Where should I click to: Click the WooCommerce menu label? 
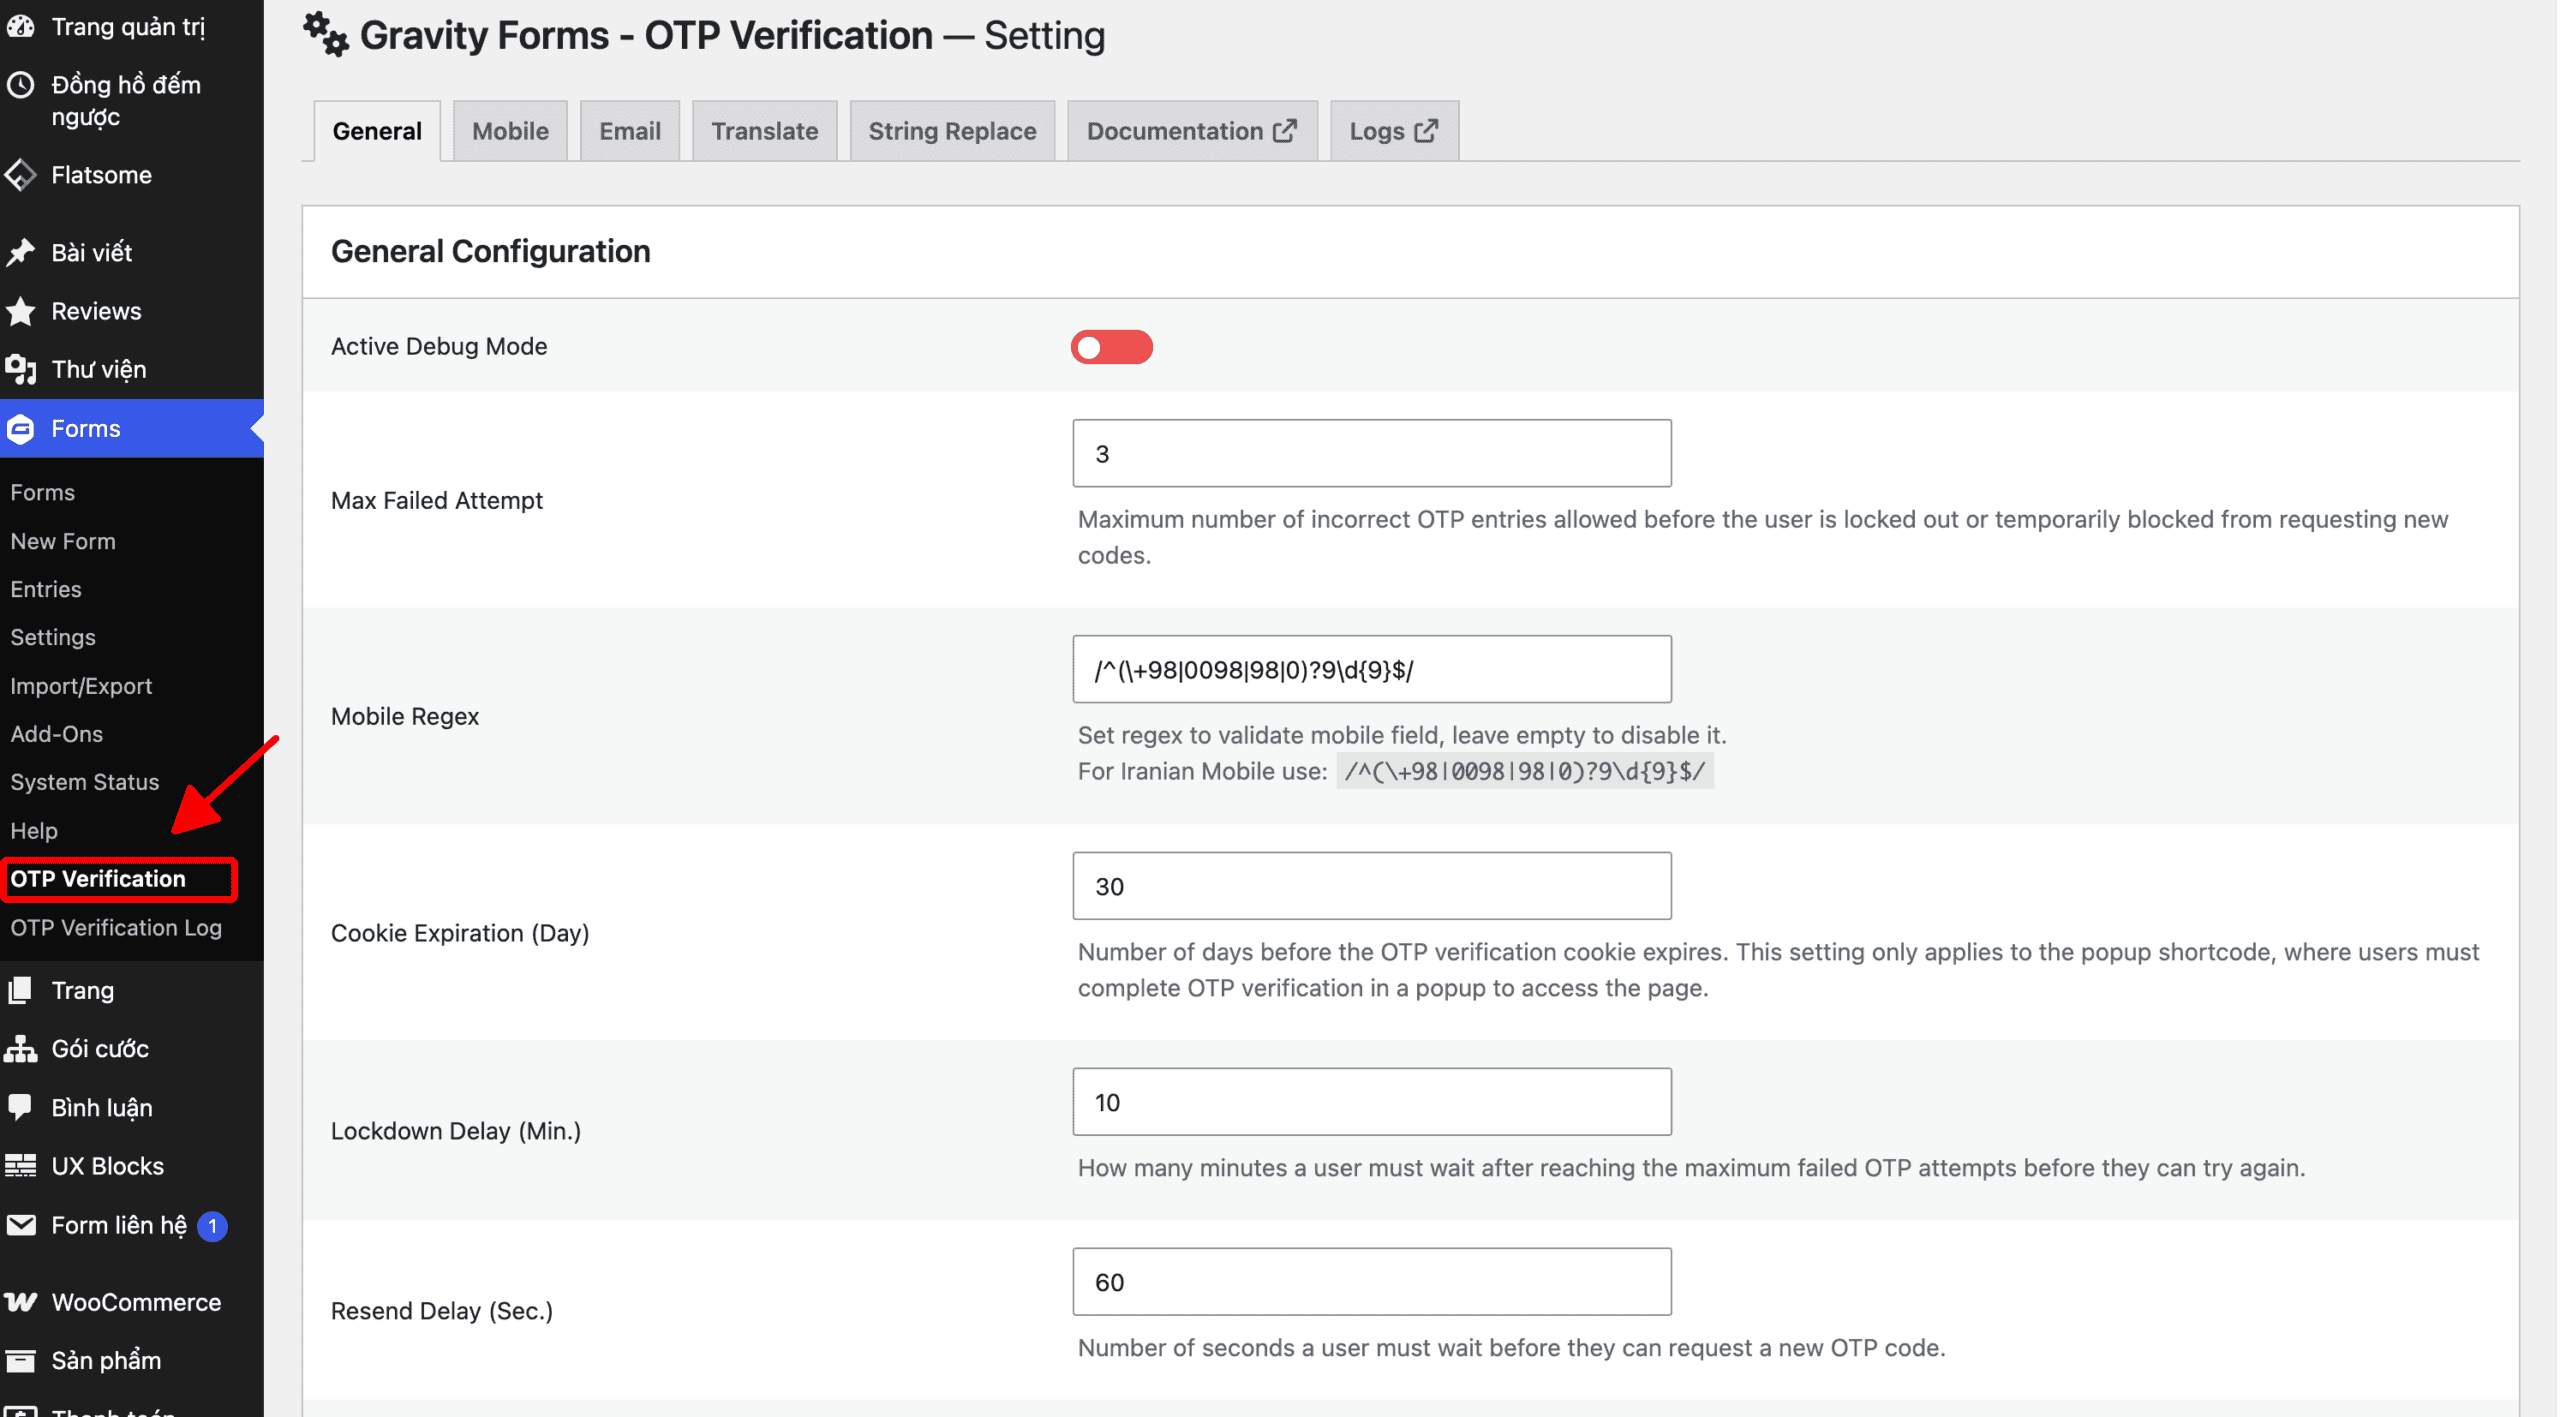pos(136,1302)
